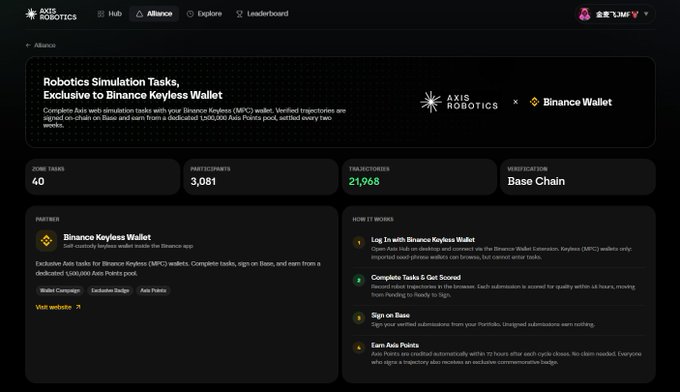Click the Participants value 3,081
Viewport: 680px width, 392px height.
pos(203,181)
